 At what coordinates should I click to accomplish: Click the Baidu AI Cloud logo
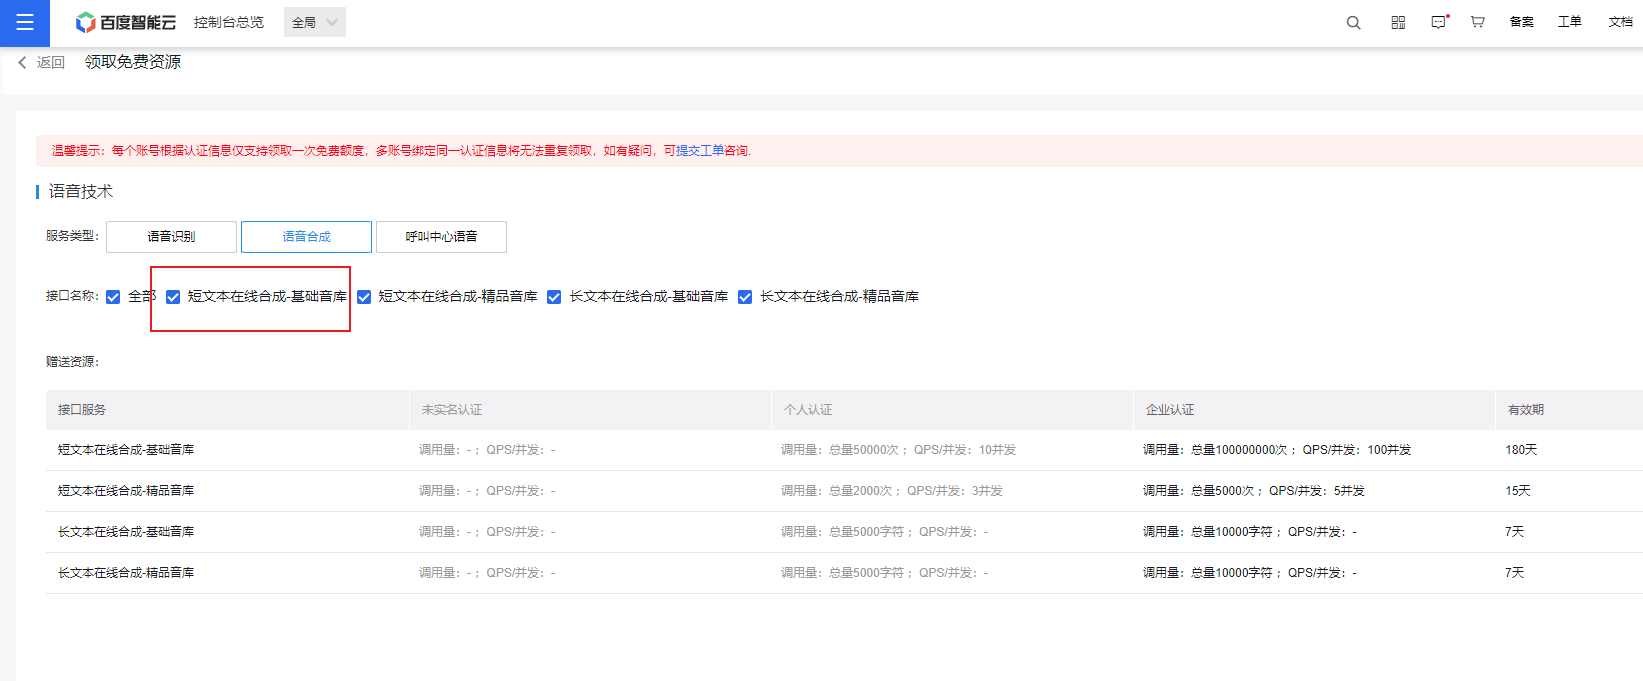pos(126,22)
